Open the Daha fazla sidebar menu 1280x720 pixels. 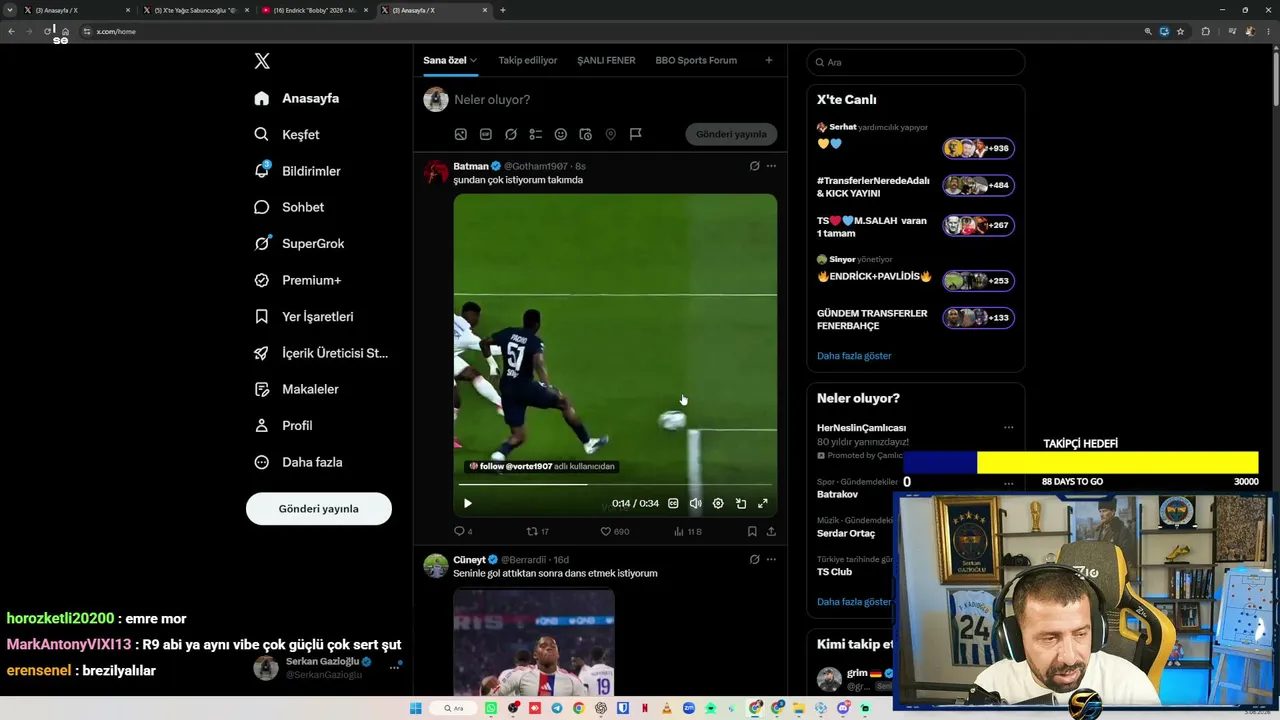click(299, 462)
